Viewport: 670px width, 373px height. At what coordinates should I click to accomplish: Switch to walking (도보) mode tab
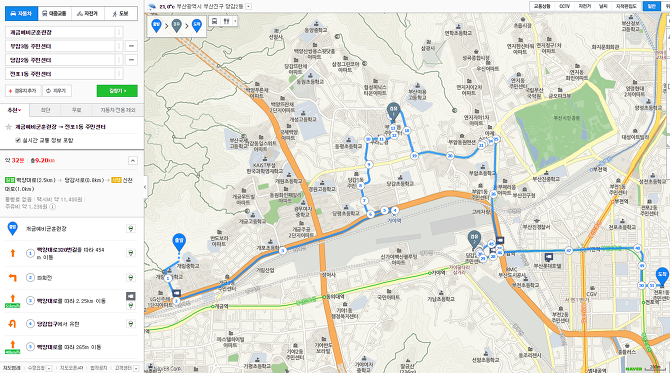121,14
